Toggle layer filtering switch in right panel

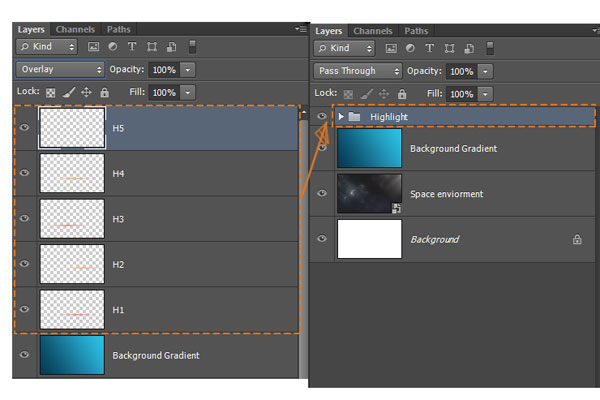tap(490, 48)
